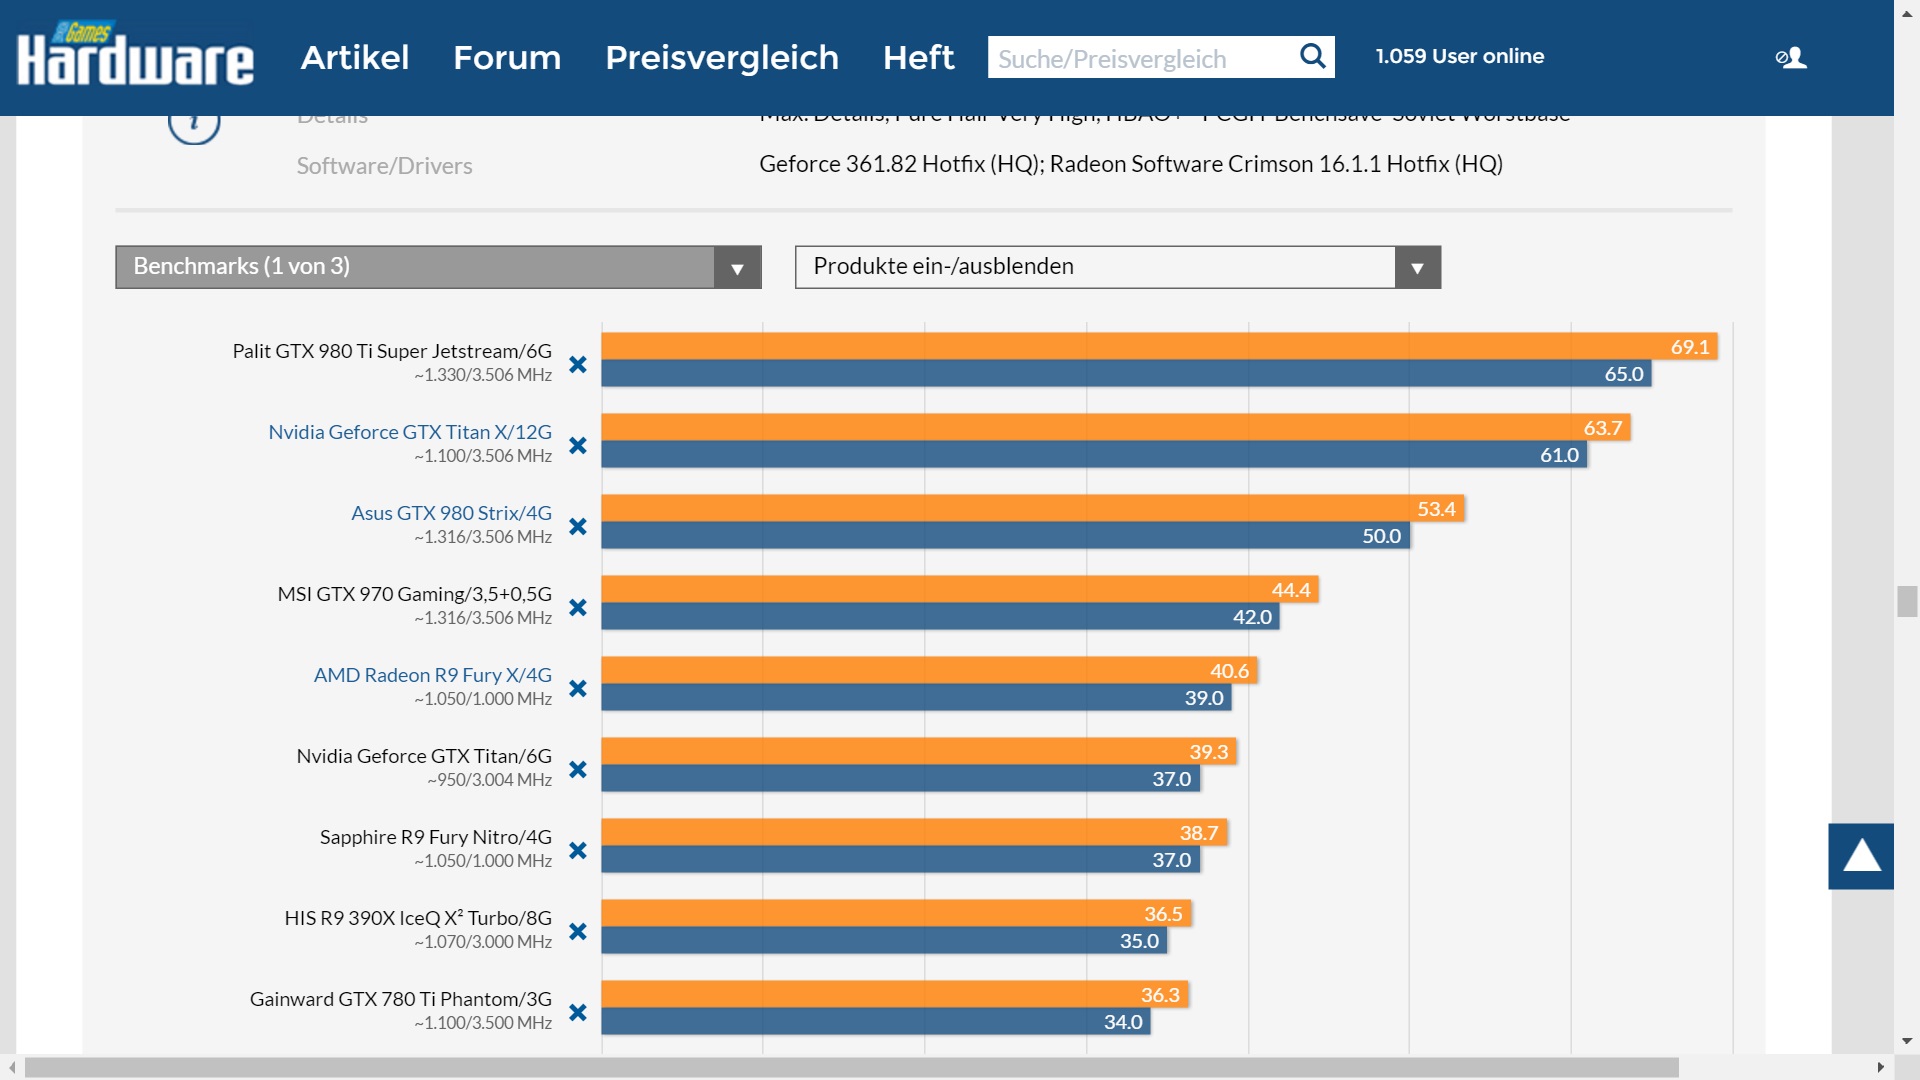Click the search magnifier icon
Viewport: 1920px width, 1080px height.
(x=1312, y=56)
